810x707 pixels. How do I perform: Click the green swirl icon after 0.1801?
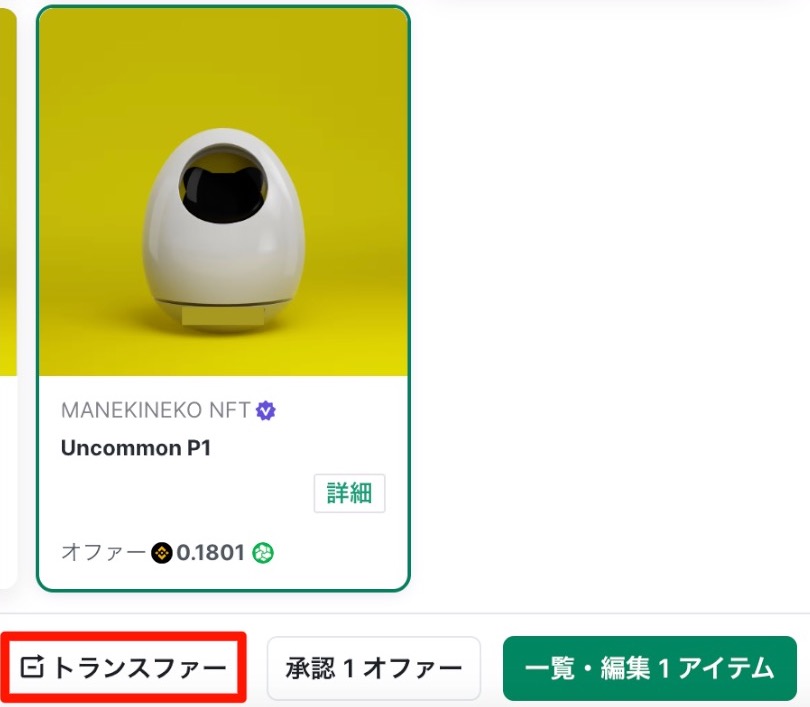(x=263, y=553)
